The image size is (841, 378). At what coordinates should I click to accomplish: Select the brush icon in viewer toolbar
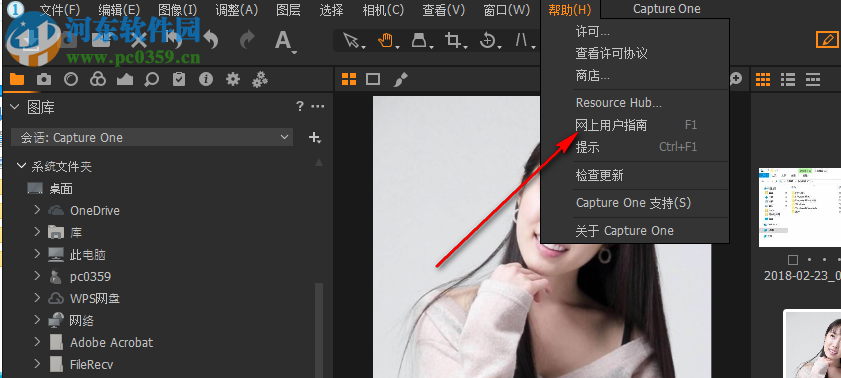[x=400, y=80]
